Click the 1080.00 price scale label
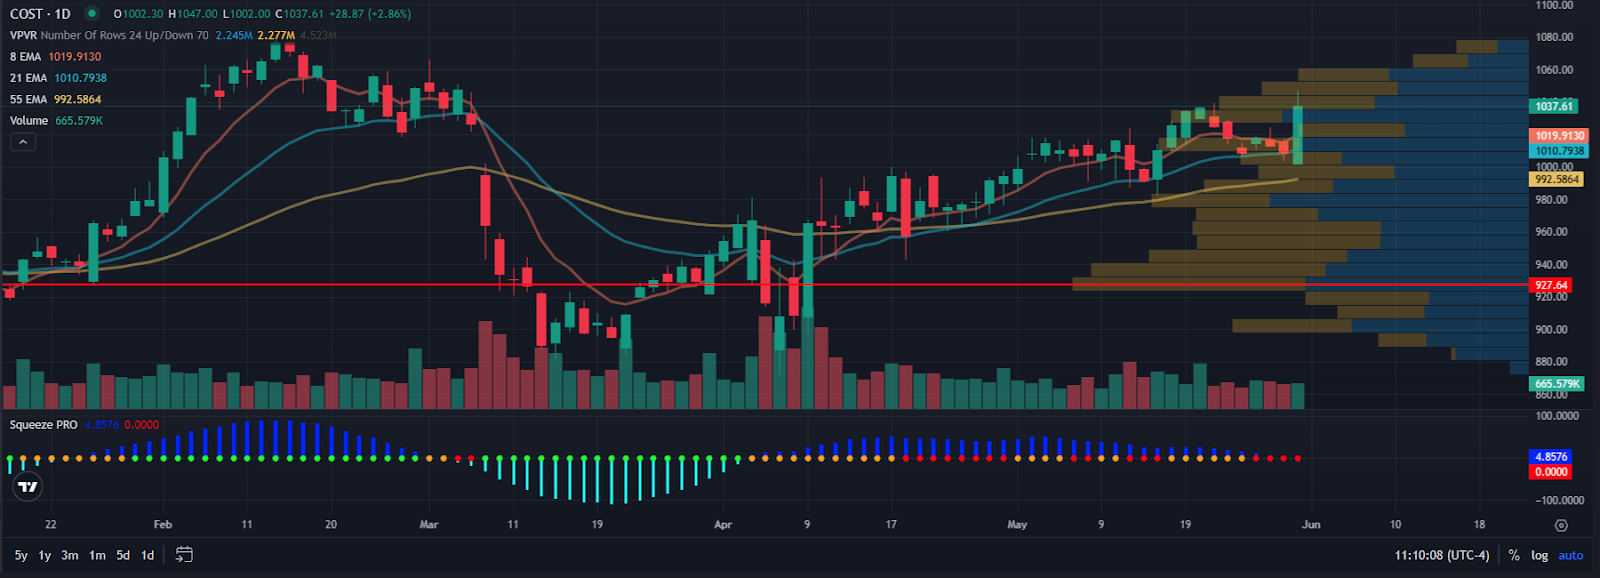This screenshot has width=1600, height=578. click(1554, 37)
